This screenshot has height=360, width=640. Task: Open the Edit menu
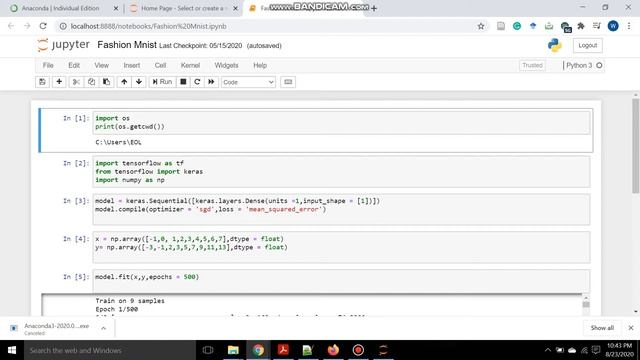click(74, 65)
